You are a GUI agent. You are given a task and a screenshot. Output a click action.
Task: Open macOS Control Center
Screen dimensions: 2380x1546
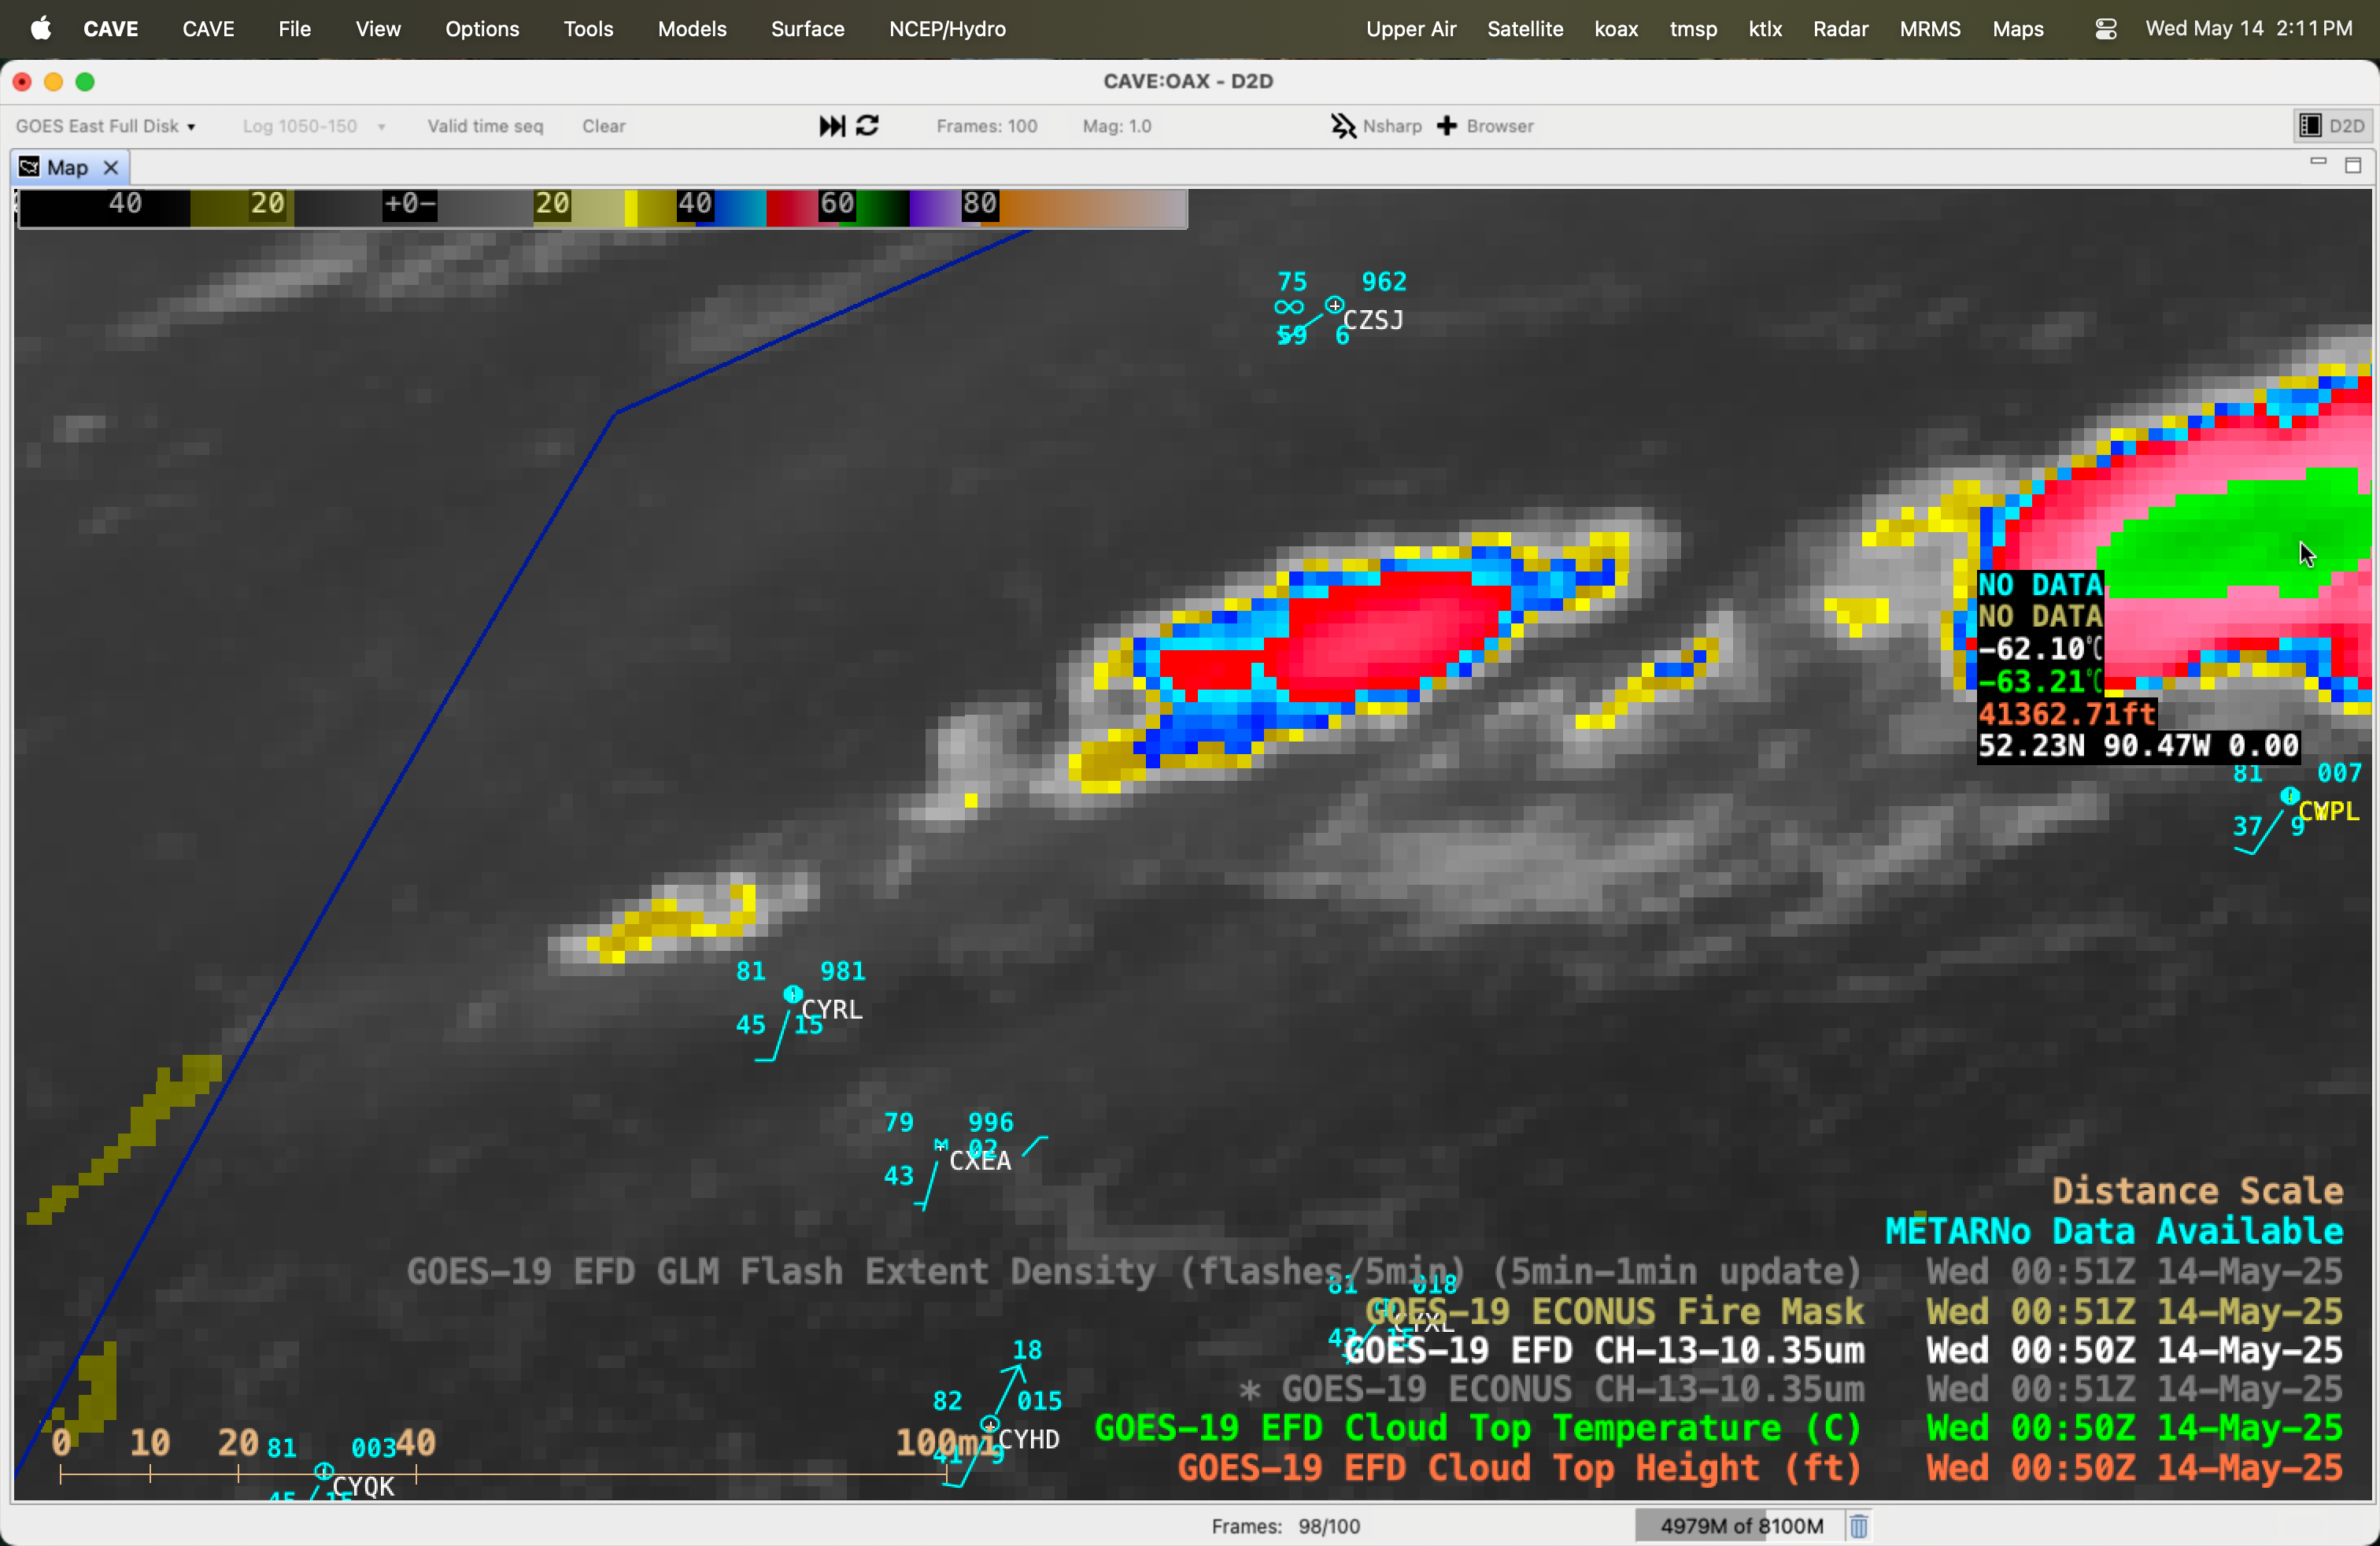(2106, 29)
